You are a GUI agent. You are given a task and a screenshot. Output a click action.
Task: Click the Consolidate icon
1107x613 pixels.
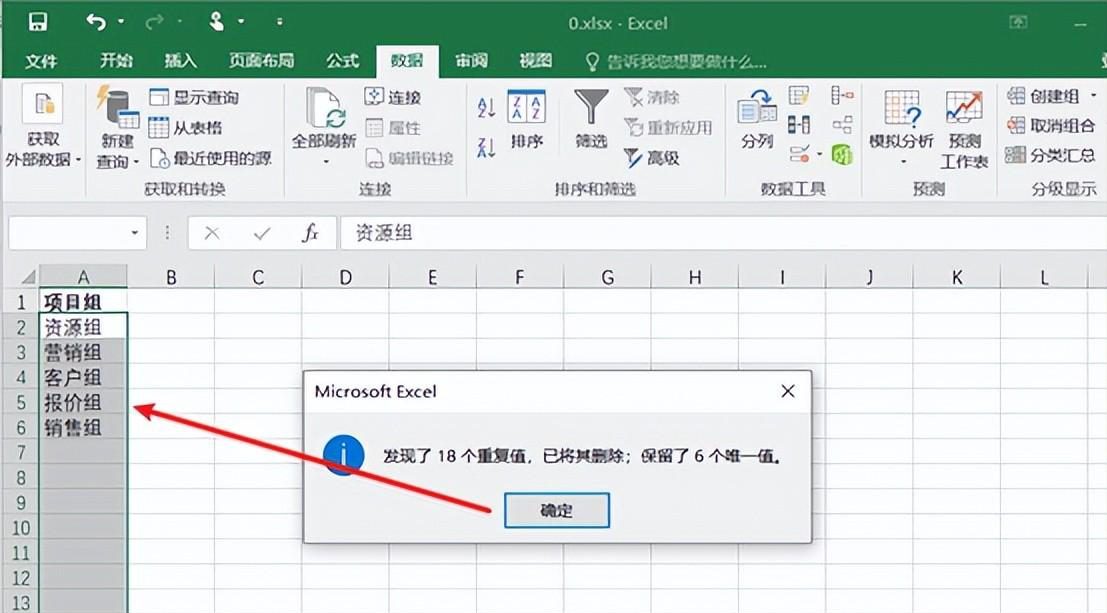(x=842, y=95)
